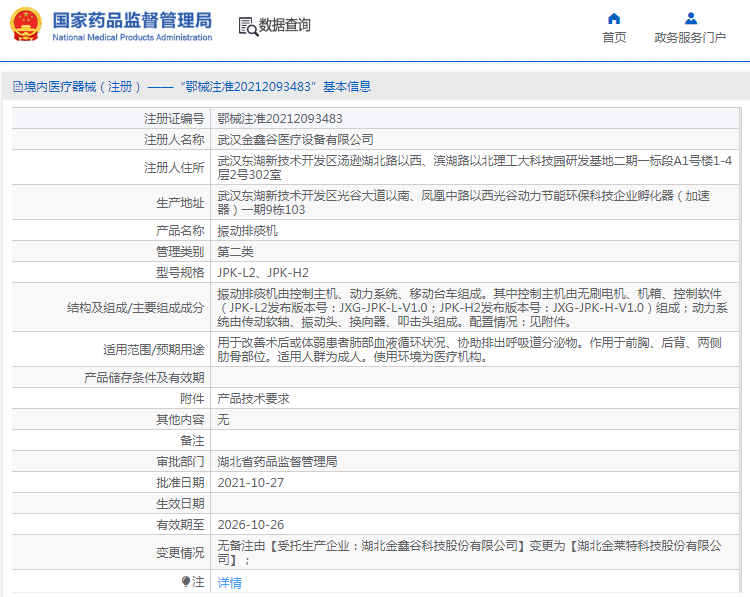Screen dimensions: 750x597
Task: Click the 首页 text link
Action: (614, 37)
